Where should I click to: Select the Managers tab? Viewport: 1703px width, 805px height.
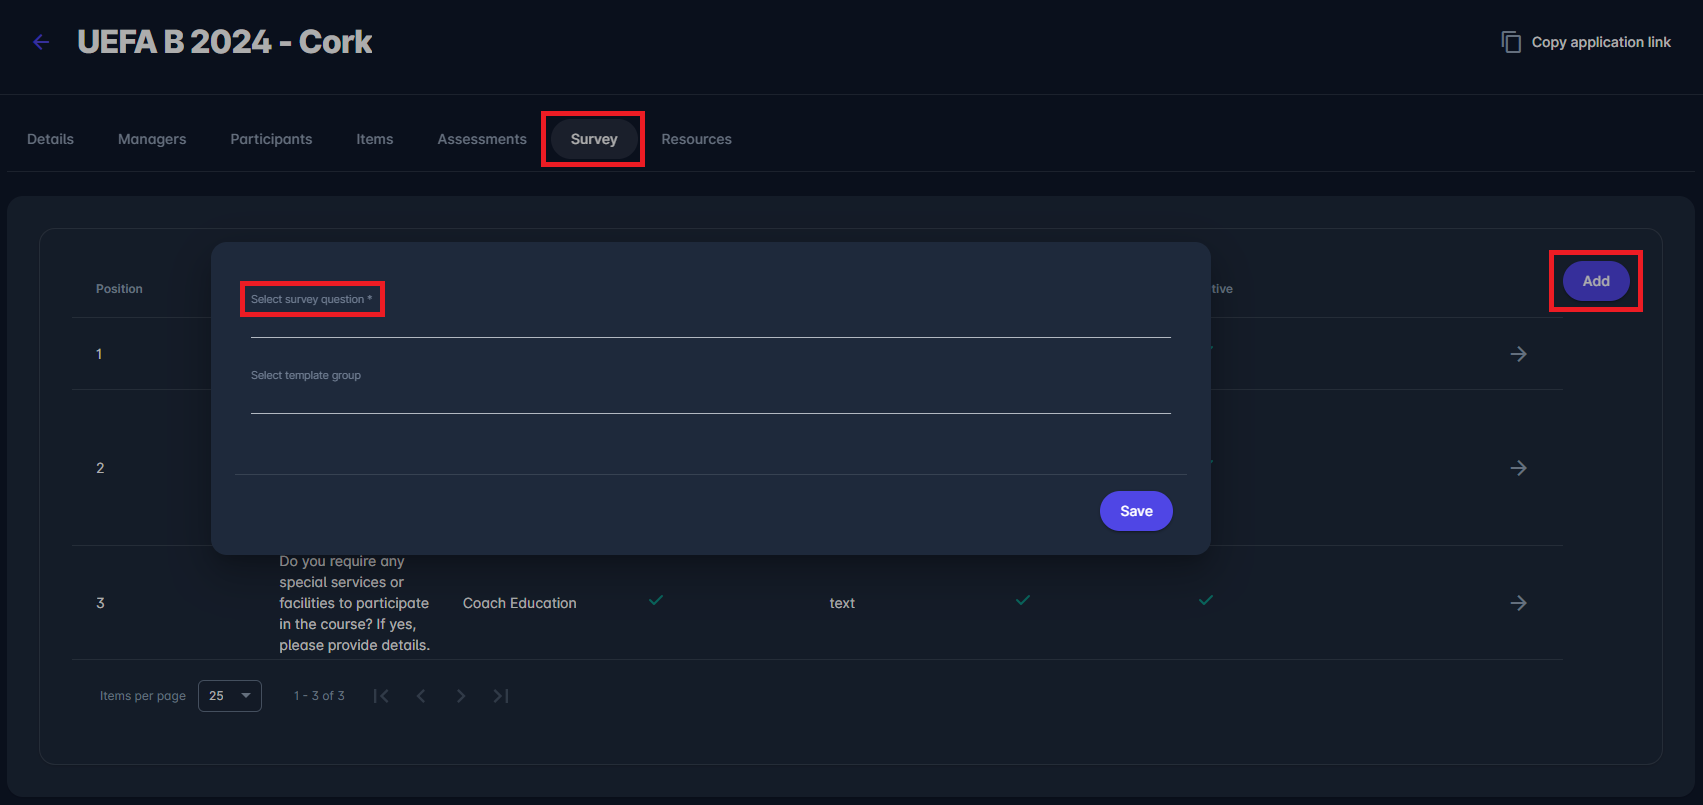152,139
